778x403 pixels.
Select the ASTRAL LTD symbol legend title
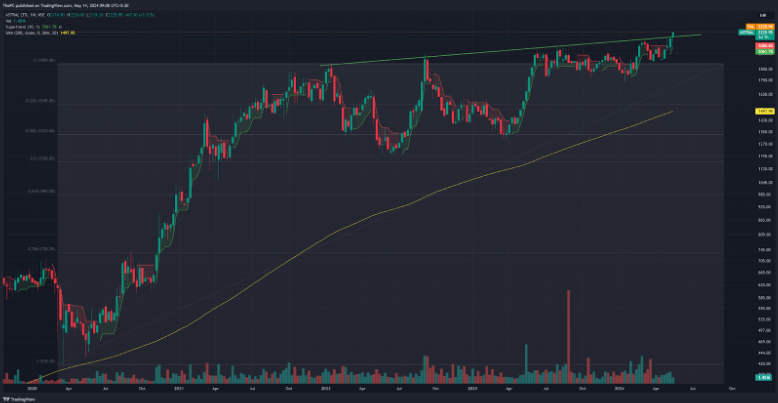[x=28, y=14]
